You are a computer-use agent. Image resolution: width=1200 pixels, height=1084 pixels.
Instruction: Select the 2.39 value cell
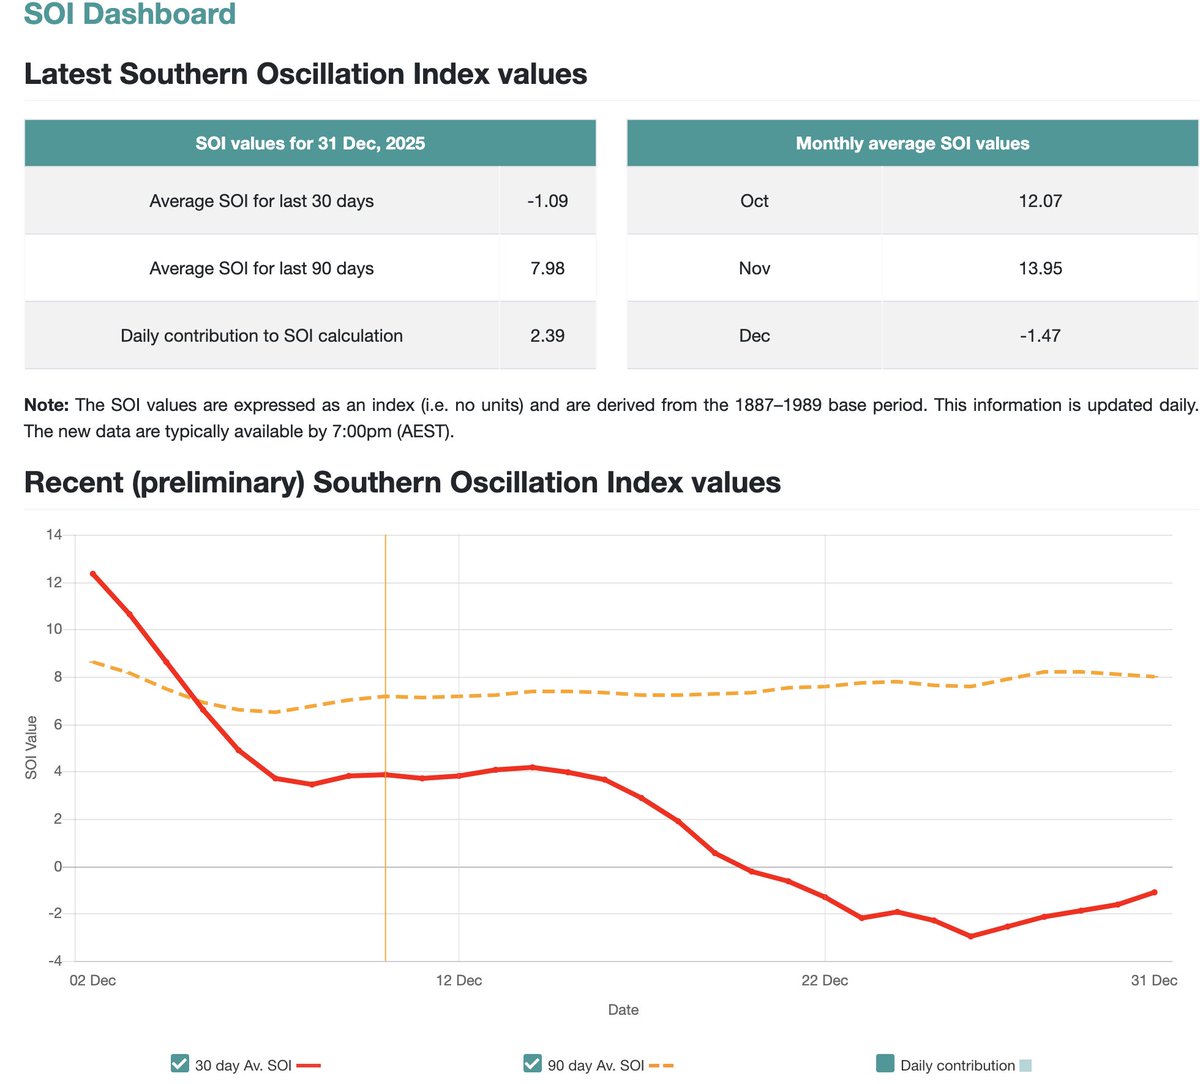(x=548, y=336)
